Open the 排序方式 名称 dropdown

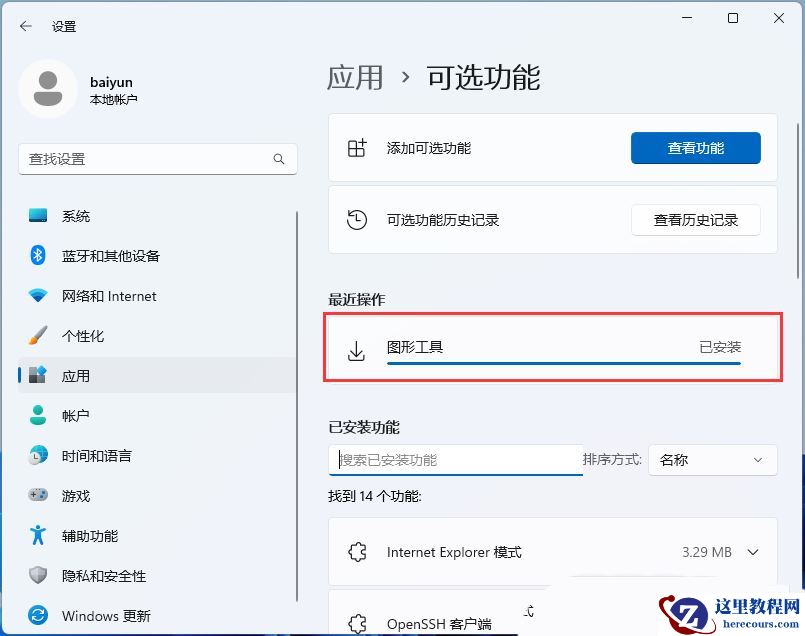click(x=712, y=460)
